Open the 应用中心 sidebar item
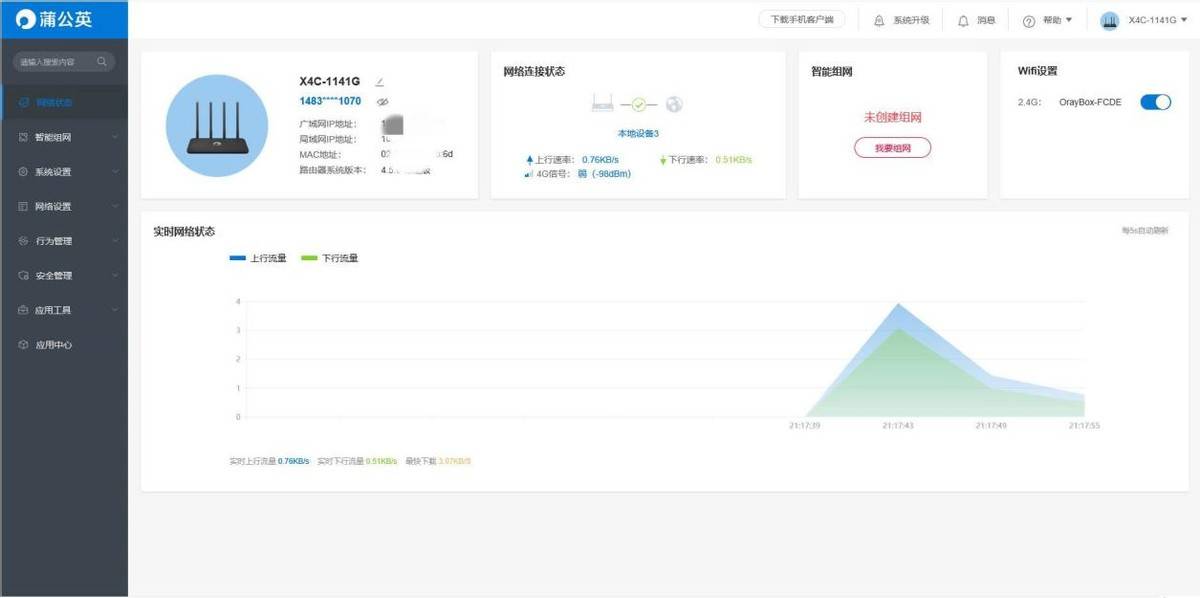The image size is (1200, 598). [x=53, y=345]
